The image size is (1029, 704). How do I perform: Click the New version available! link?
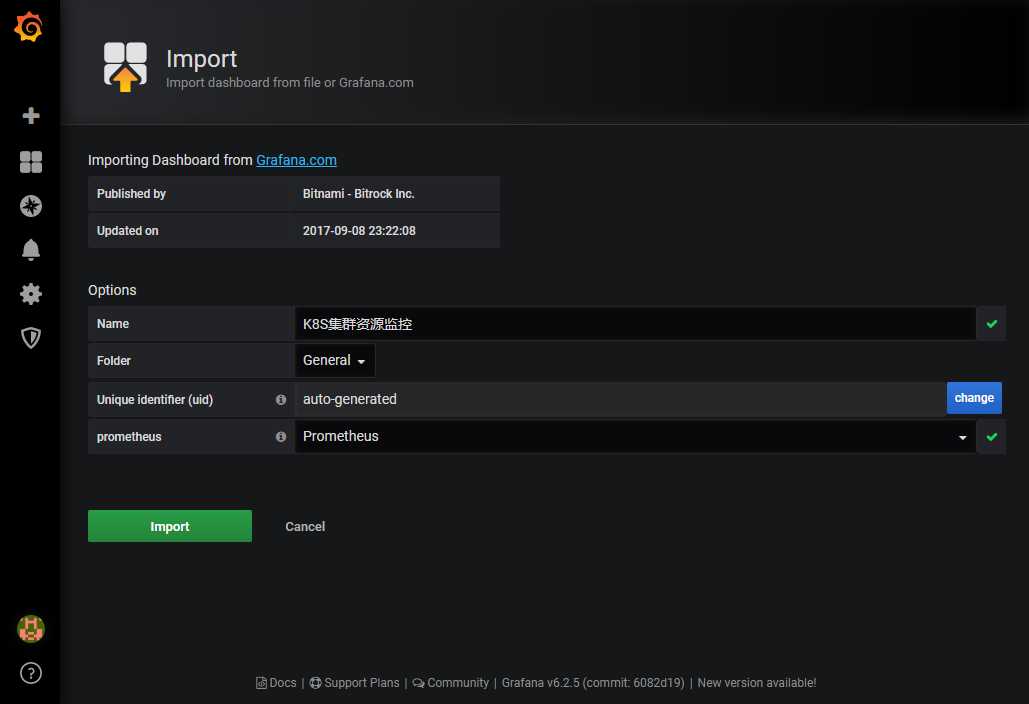(x=757, y=683)
